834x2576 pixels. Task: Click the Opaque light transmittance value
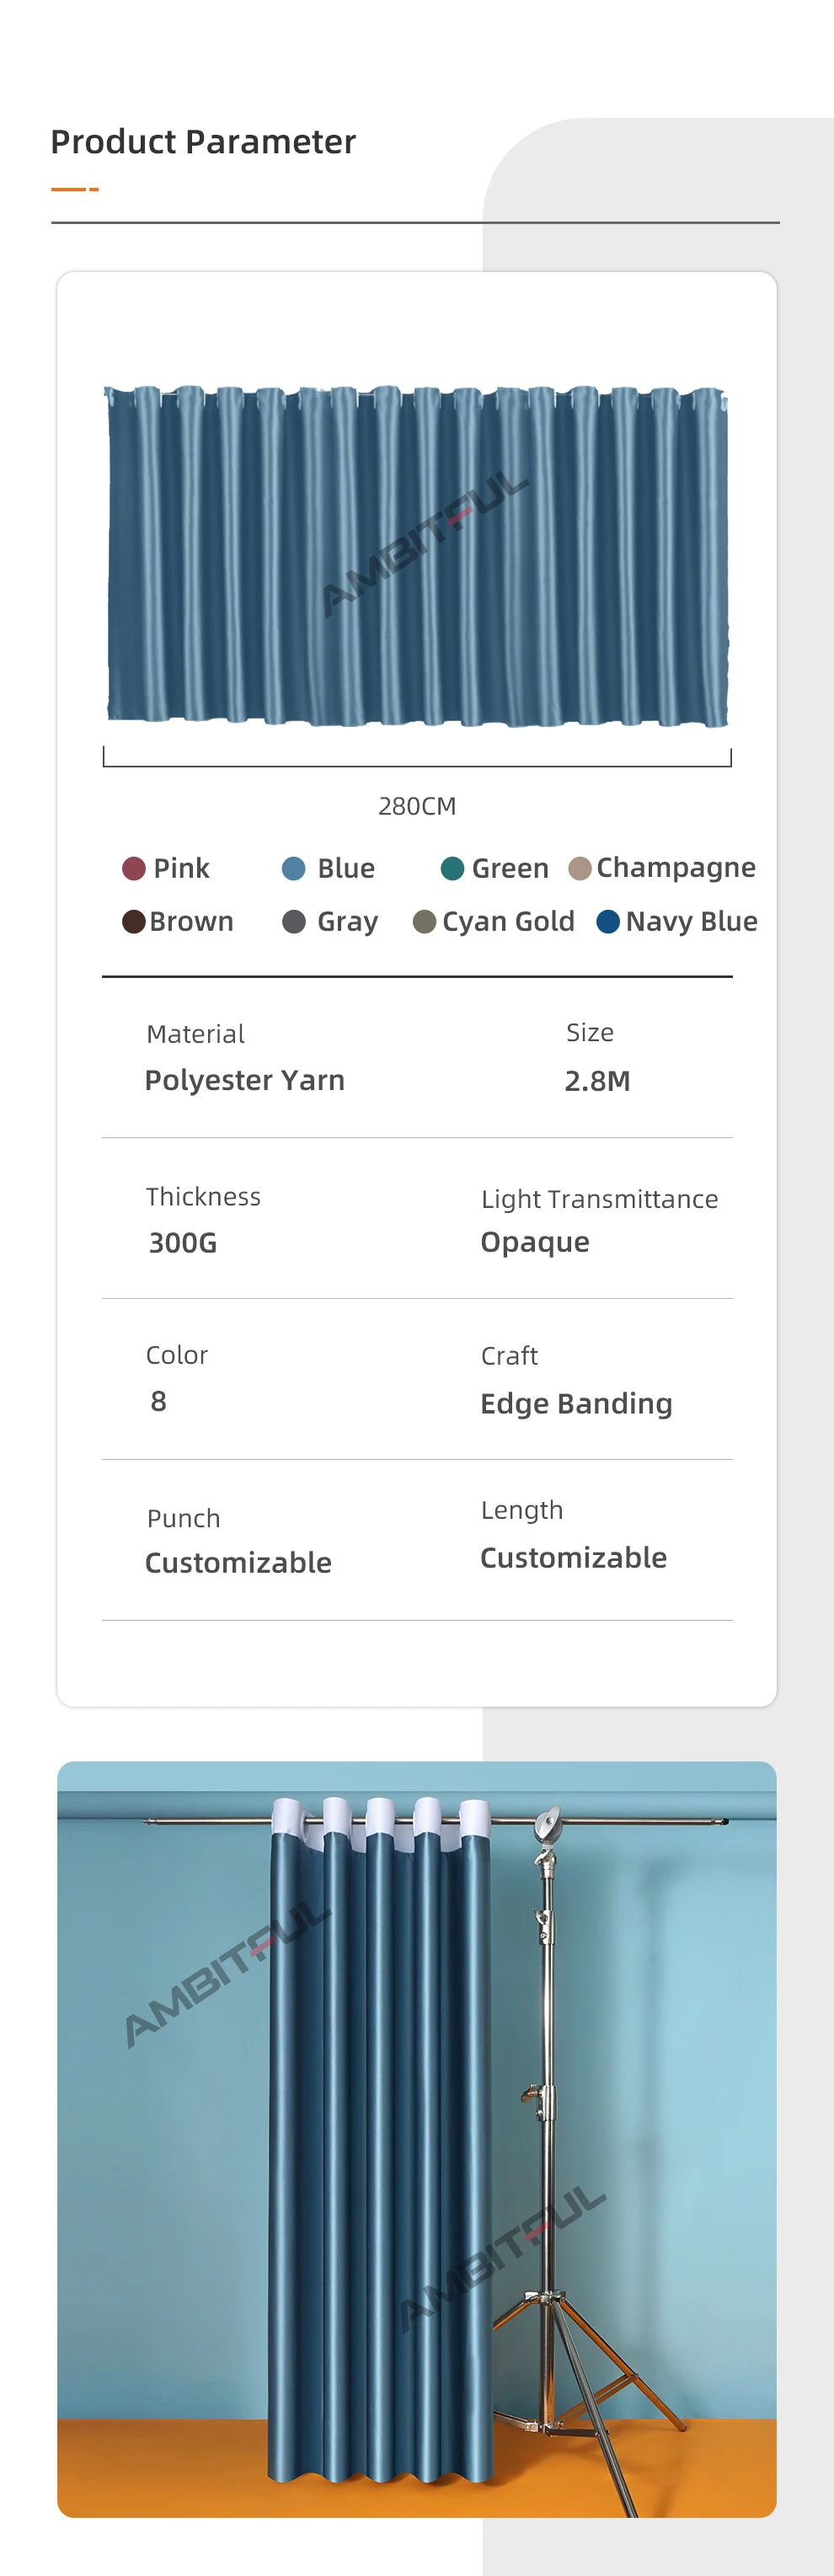click(535, 1242)
